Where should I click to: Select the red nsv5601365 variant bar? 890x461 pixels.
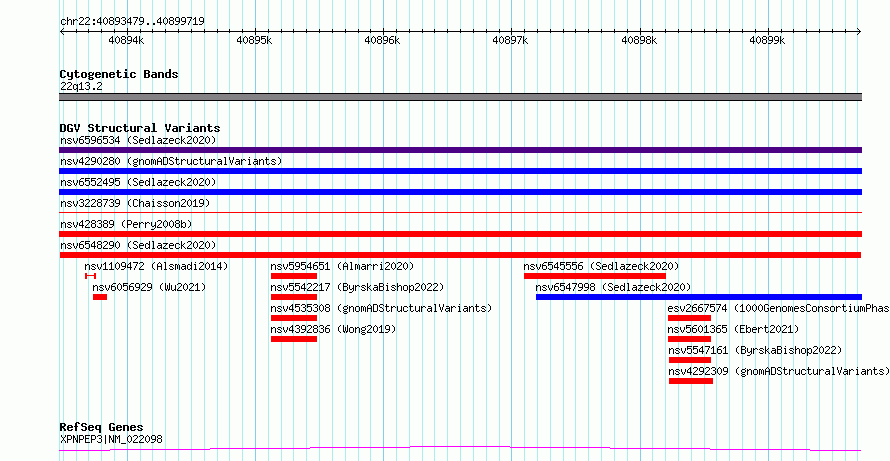[x=690, y=339]
